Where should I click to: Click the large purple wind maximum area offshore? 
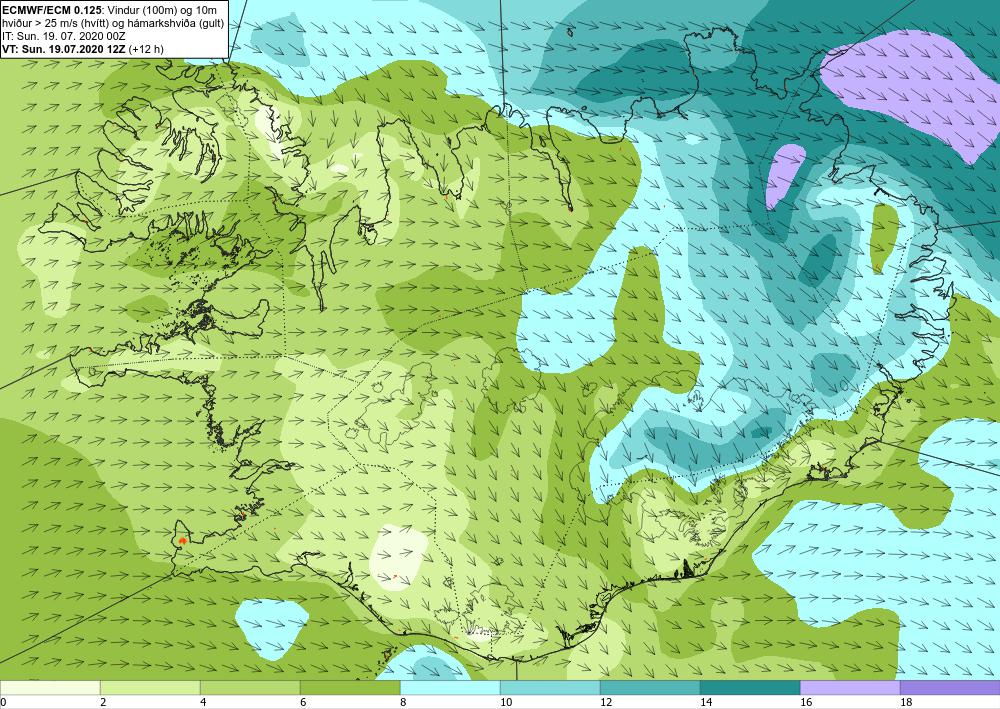pos(918,89)
